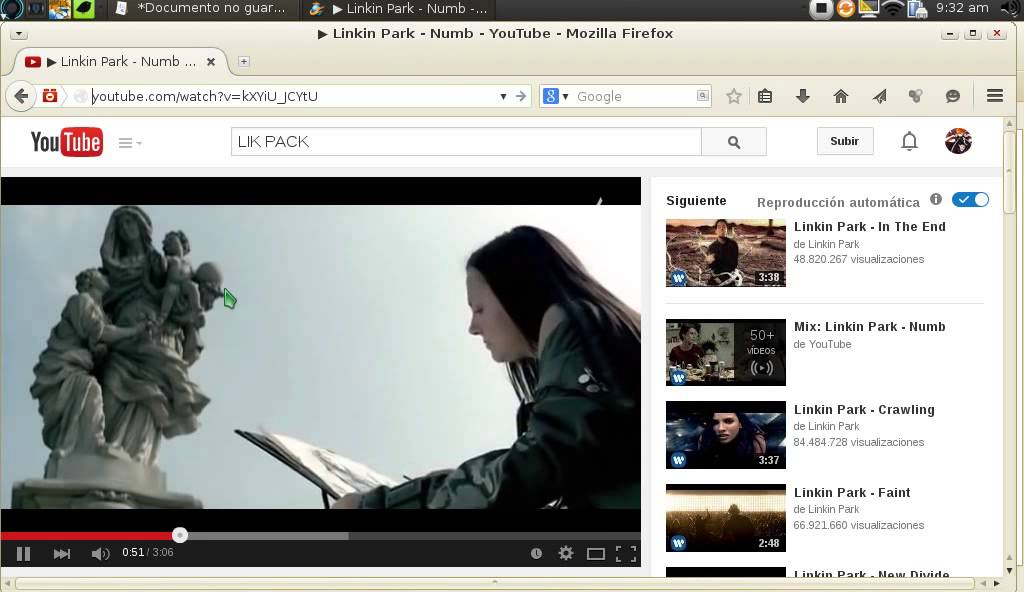Open Linkin Park - Faint title link

(852, 493)
